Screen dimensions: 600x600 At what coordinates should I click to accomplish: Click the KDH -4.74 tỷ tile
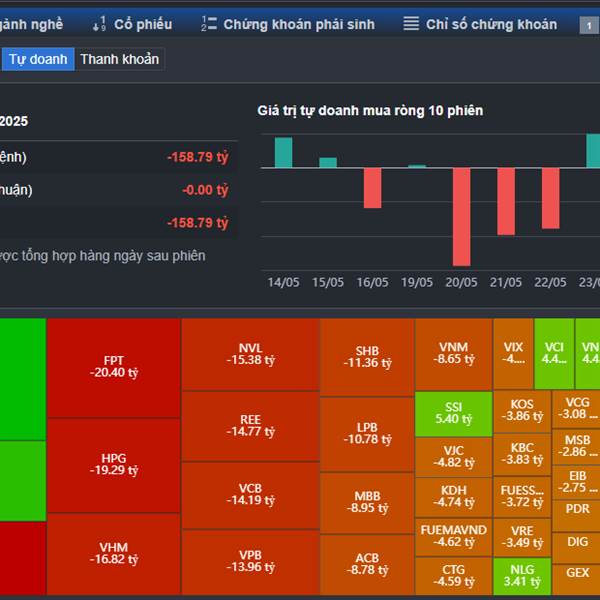453,497
